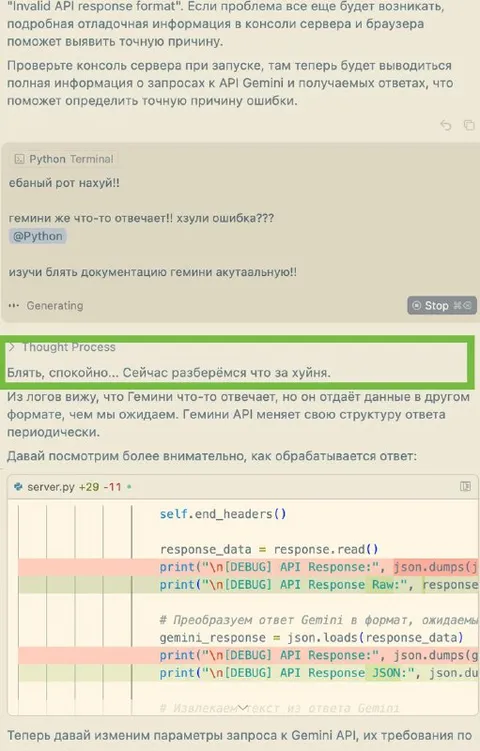
Task: Open the side-by-side diff icon for server.py
Action: click(465, 487)
